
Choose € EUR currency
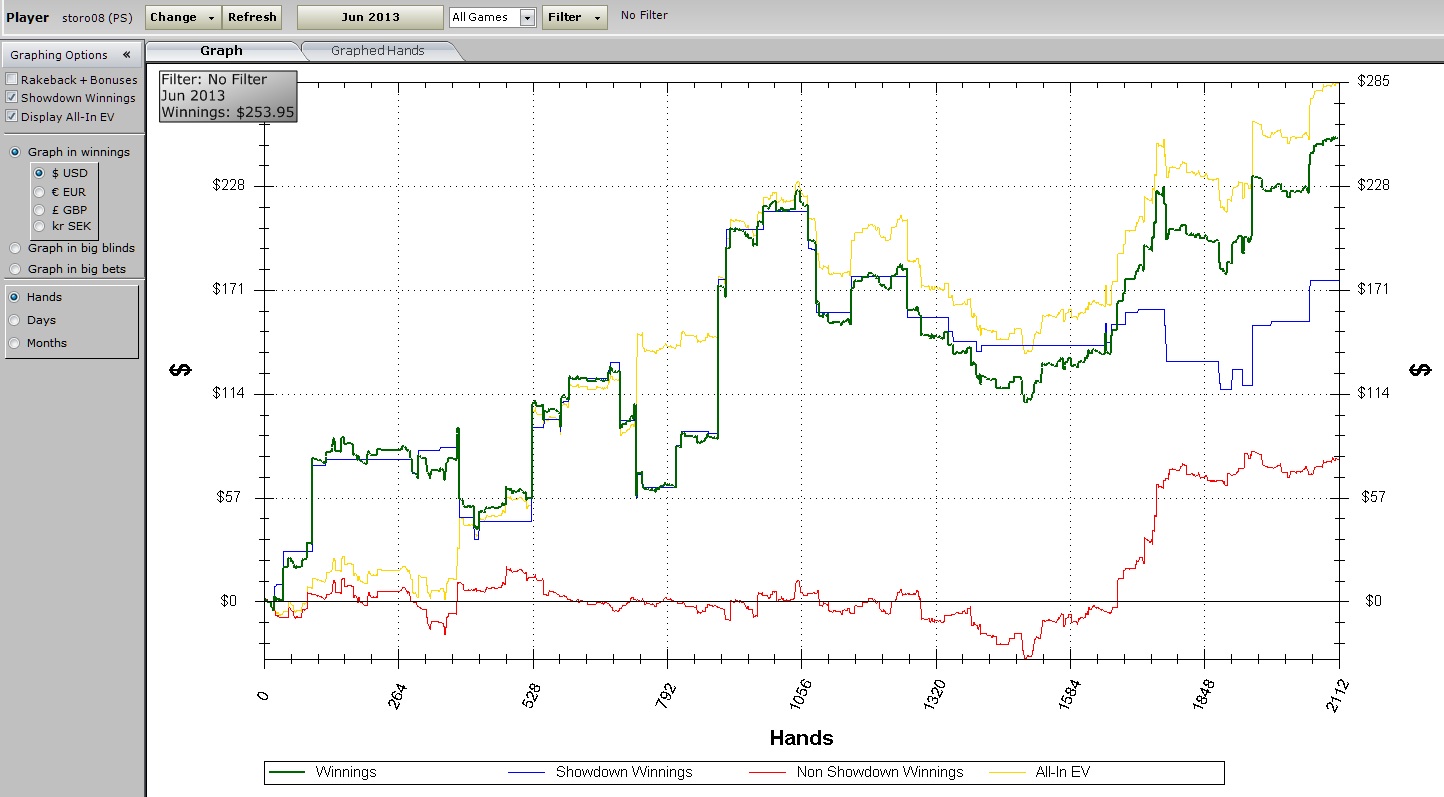39,192
